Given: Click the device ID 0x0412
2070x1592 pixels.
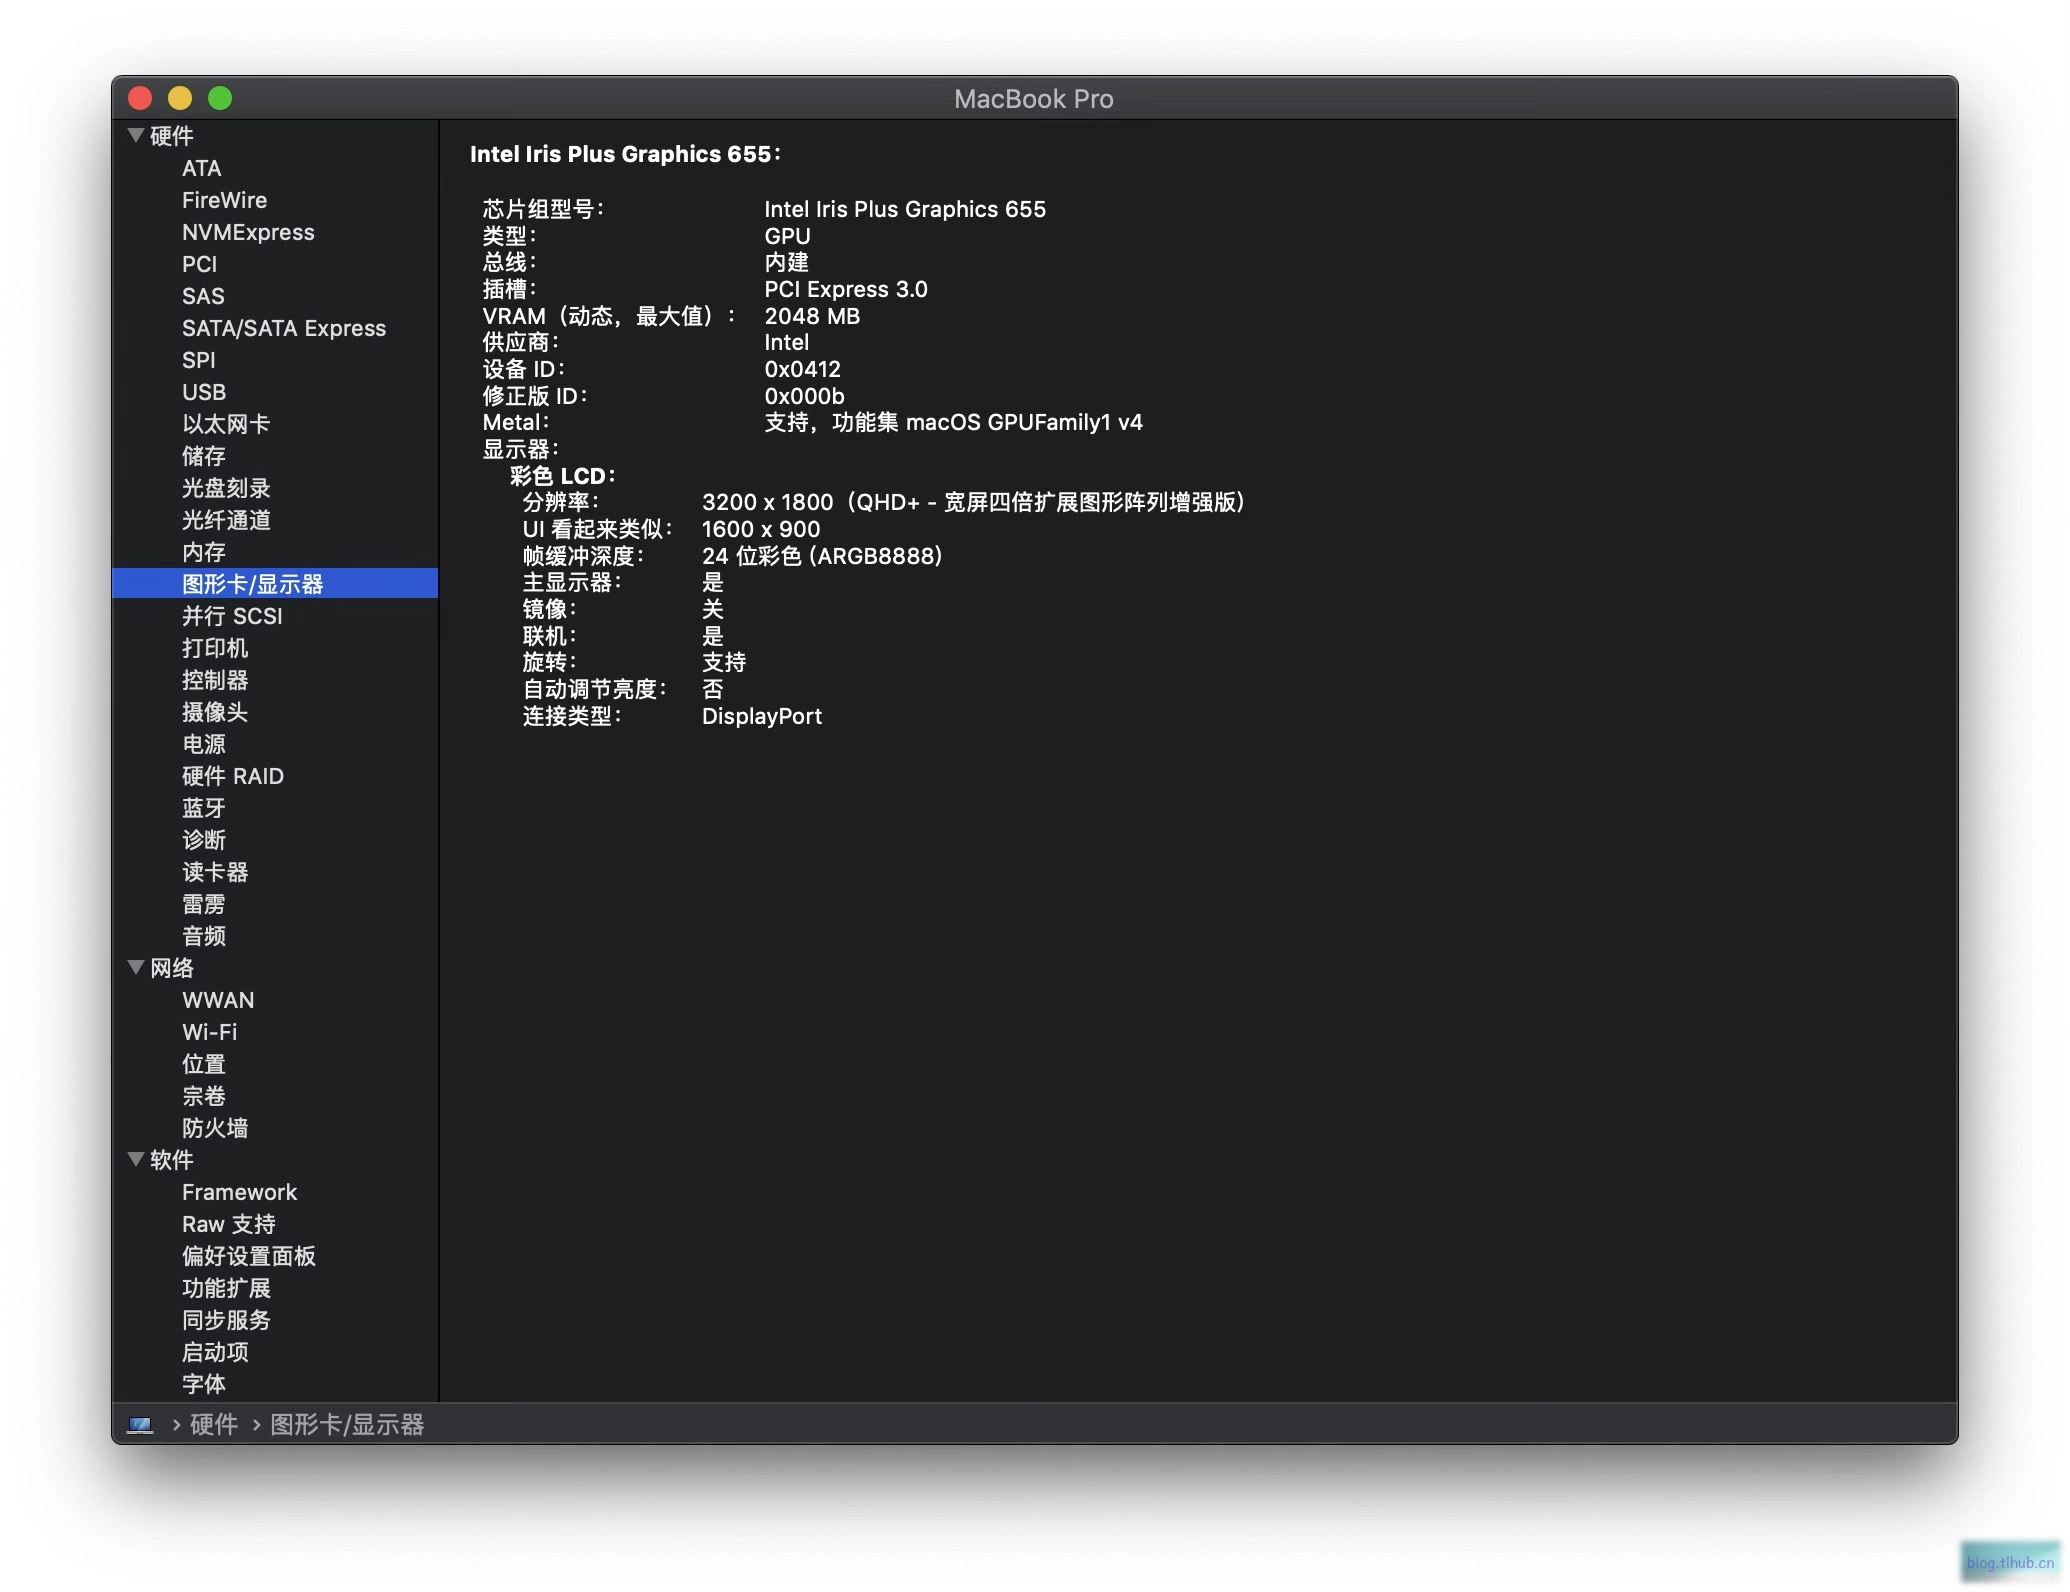Looking at the screenshot, I should [802, 369].
